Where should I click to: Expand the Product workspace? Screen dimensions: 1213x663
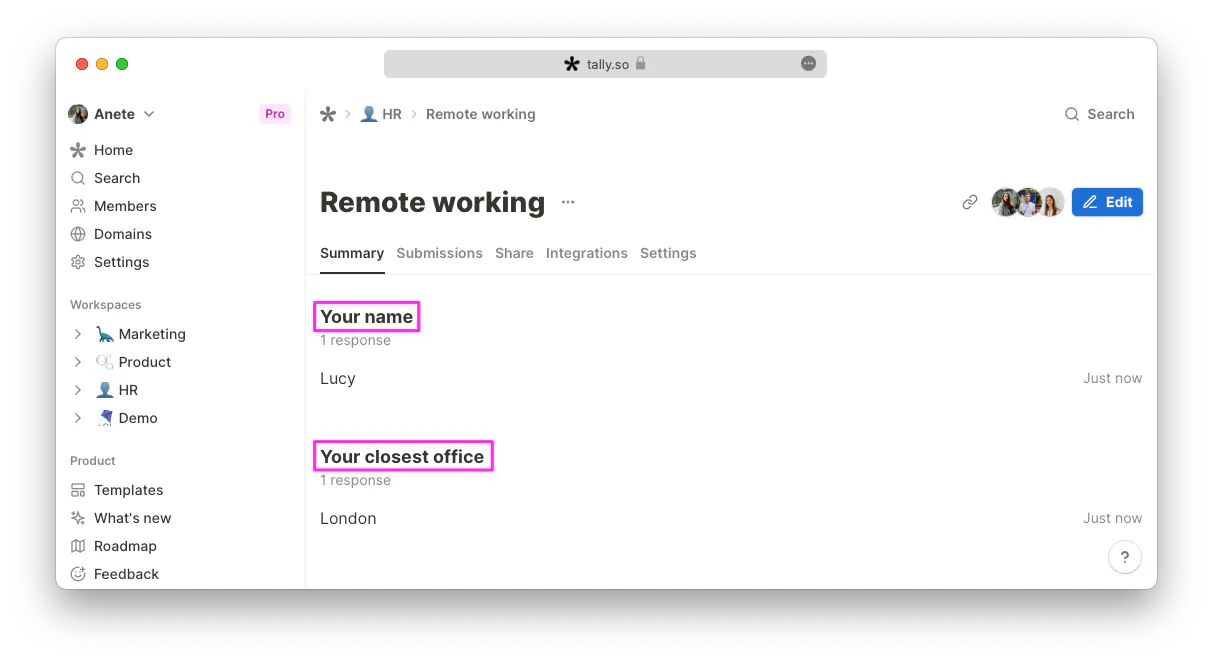tap(78, 362)
